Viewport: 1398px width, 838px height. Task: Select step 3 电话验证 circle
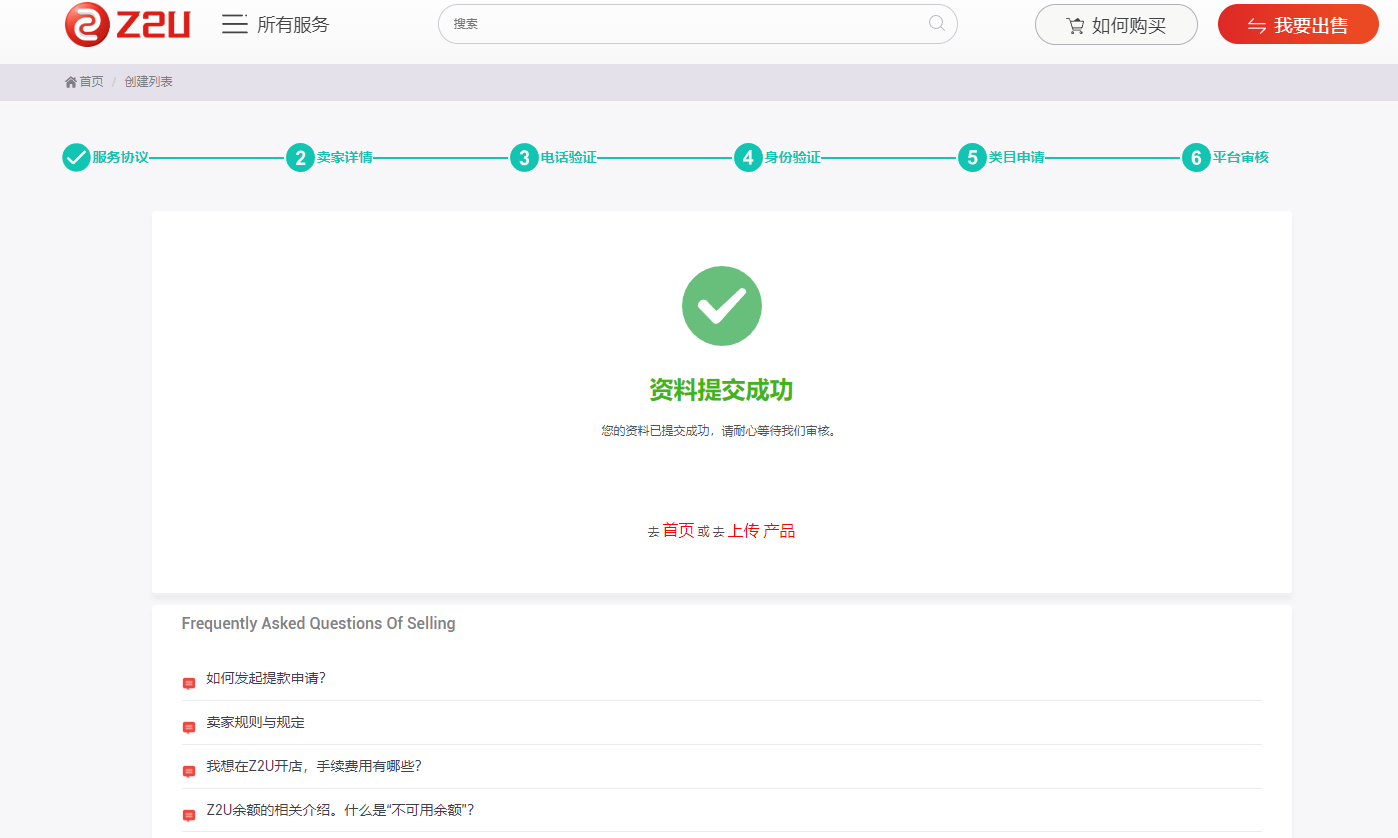(x=523, y=158)
